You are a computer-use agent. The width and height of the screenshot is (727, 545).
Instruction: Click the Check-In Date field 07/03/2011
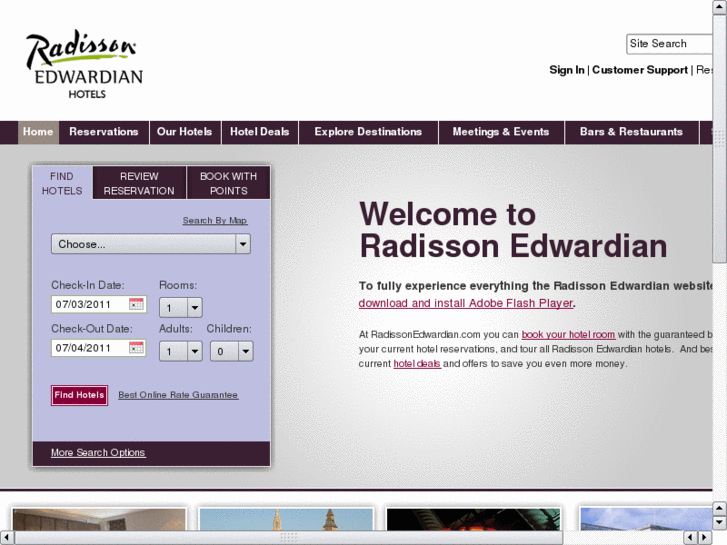pos(99,304)
